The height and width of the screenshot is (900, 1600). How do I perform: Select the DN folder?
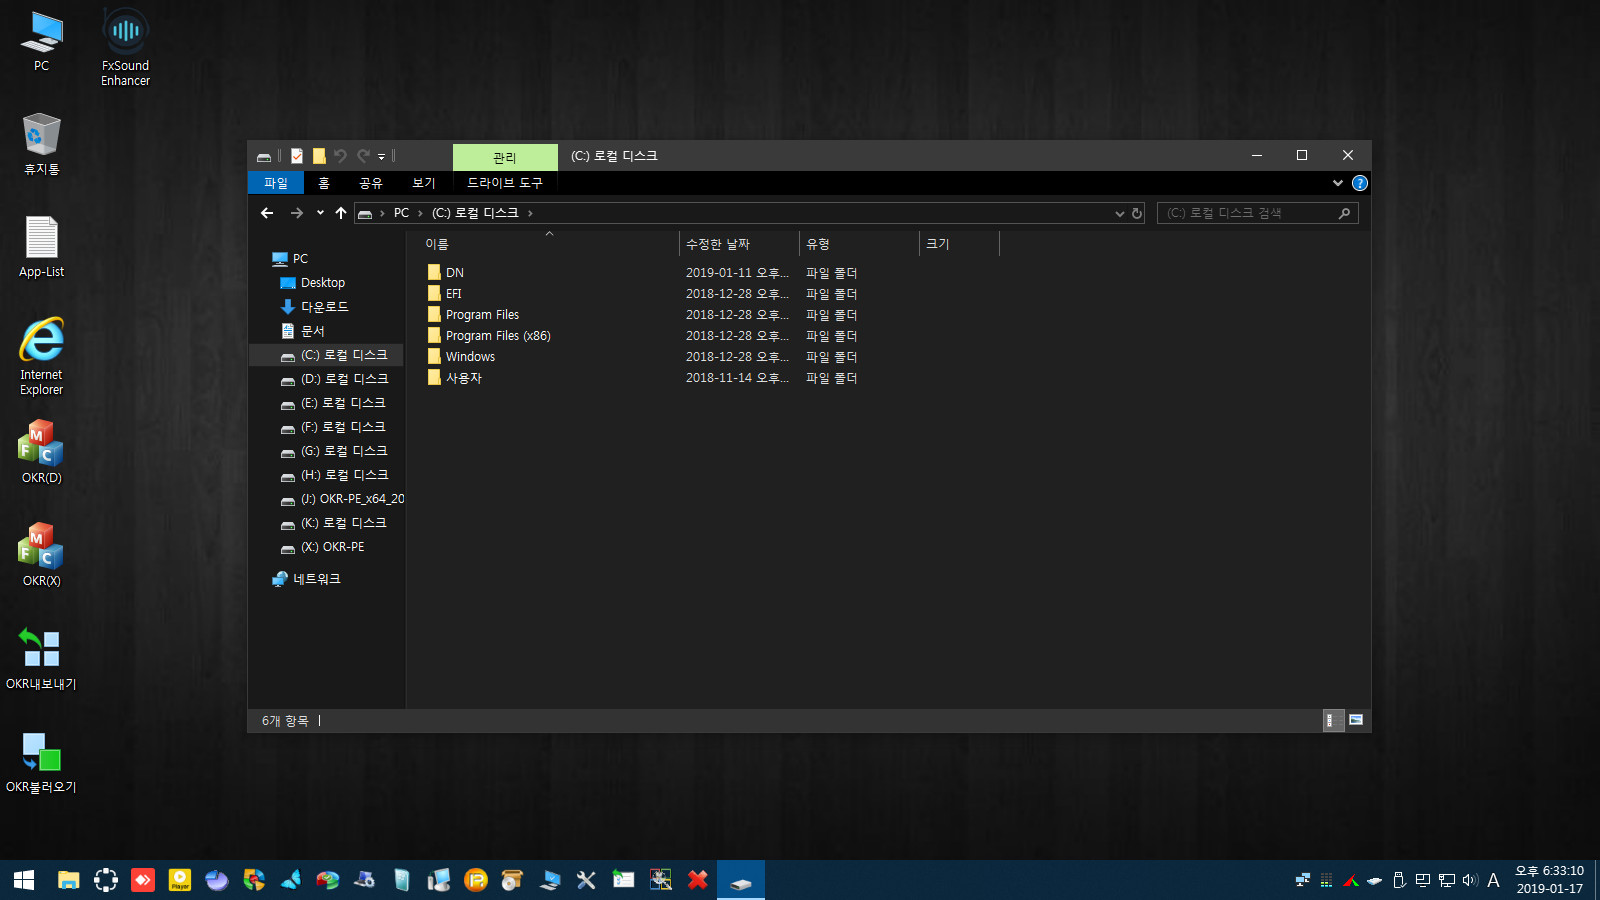point(445,272)
